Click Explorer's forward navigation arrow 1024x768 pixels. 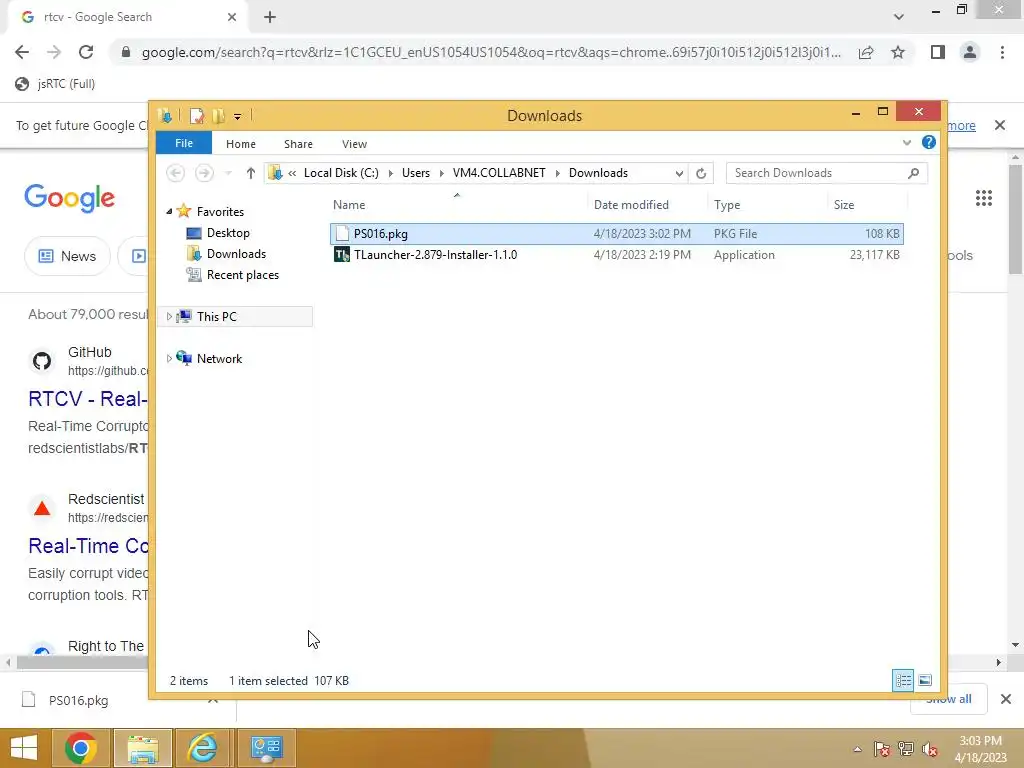[204, 173]
